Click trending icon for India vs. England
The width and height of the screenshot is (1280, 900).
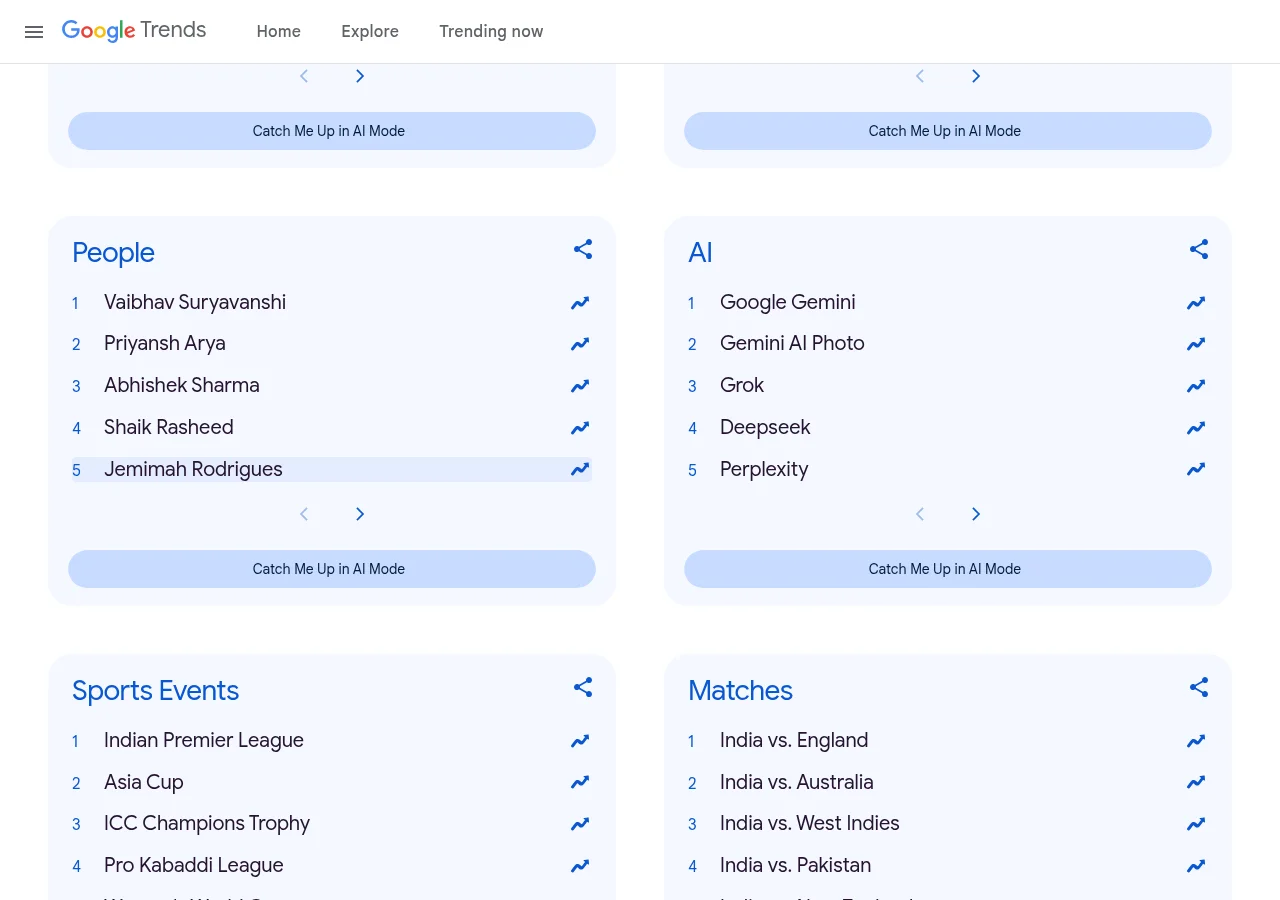point(1196,741)
